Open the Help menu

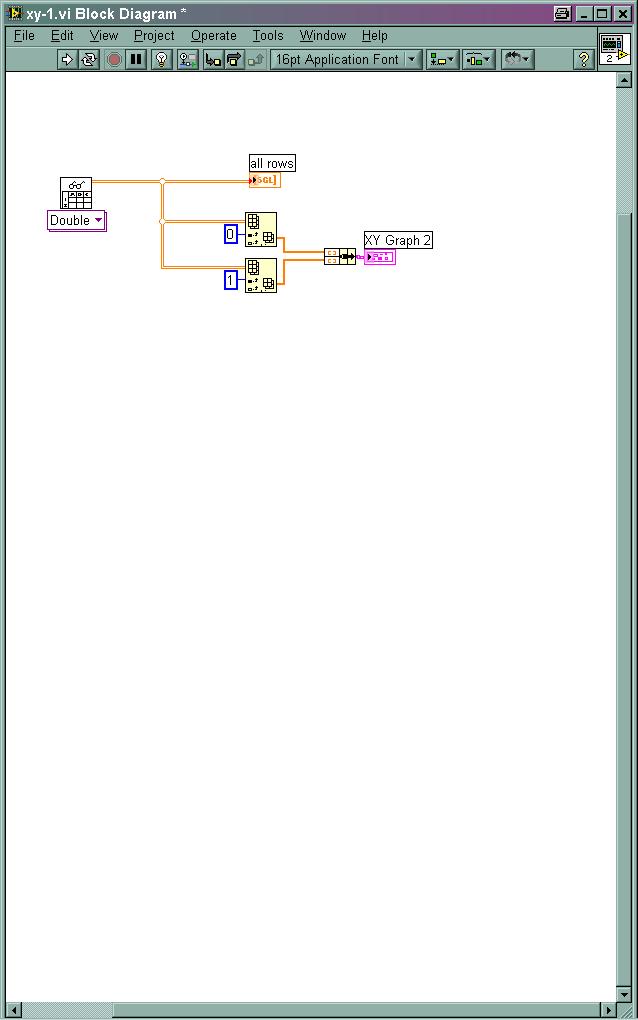[x=375, y=36]
